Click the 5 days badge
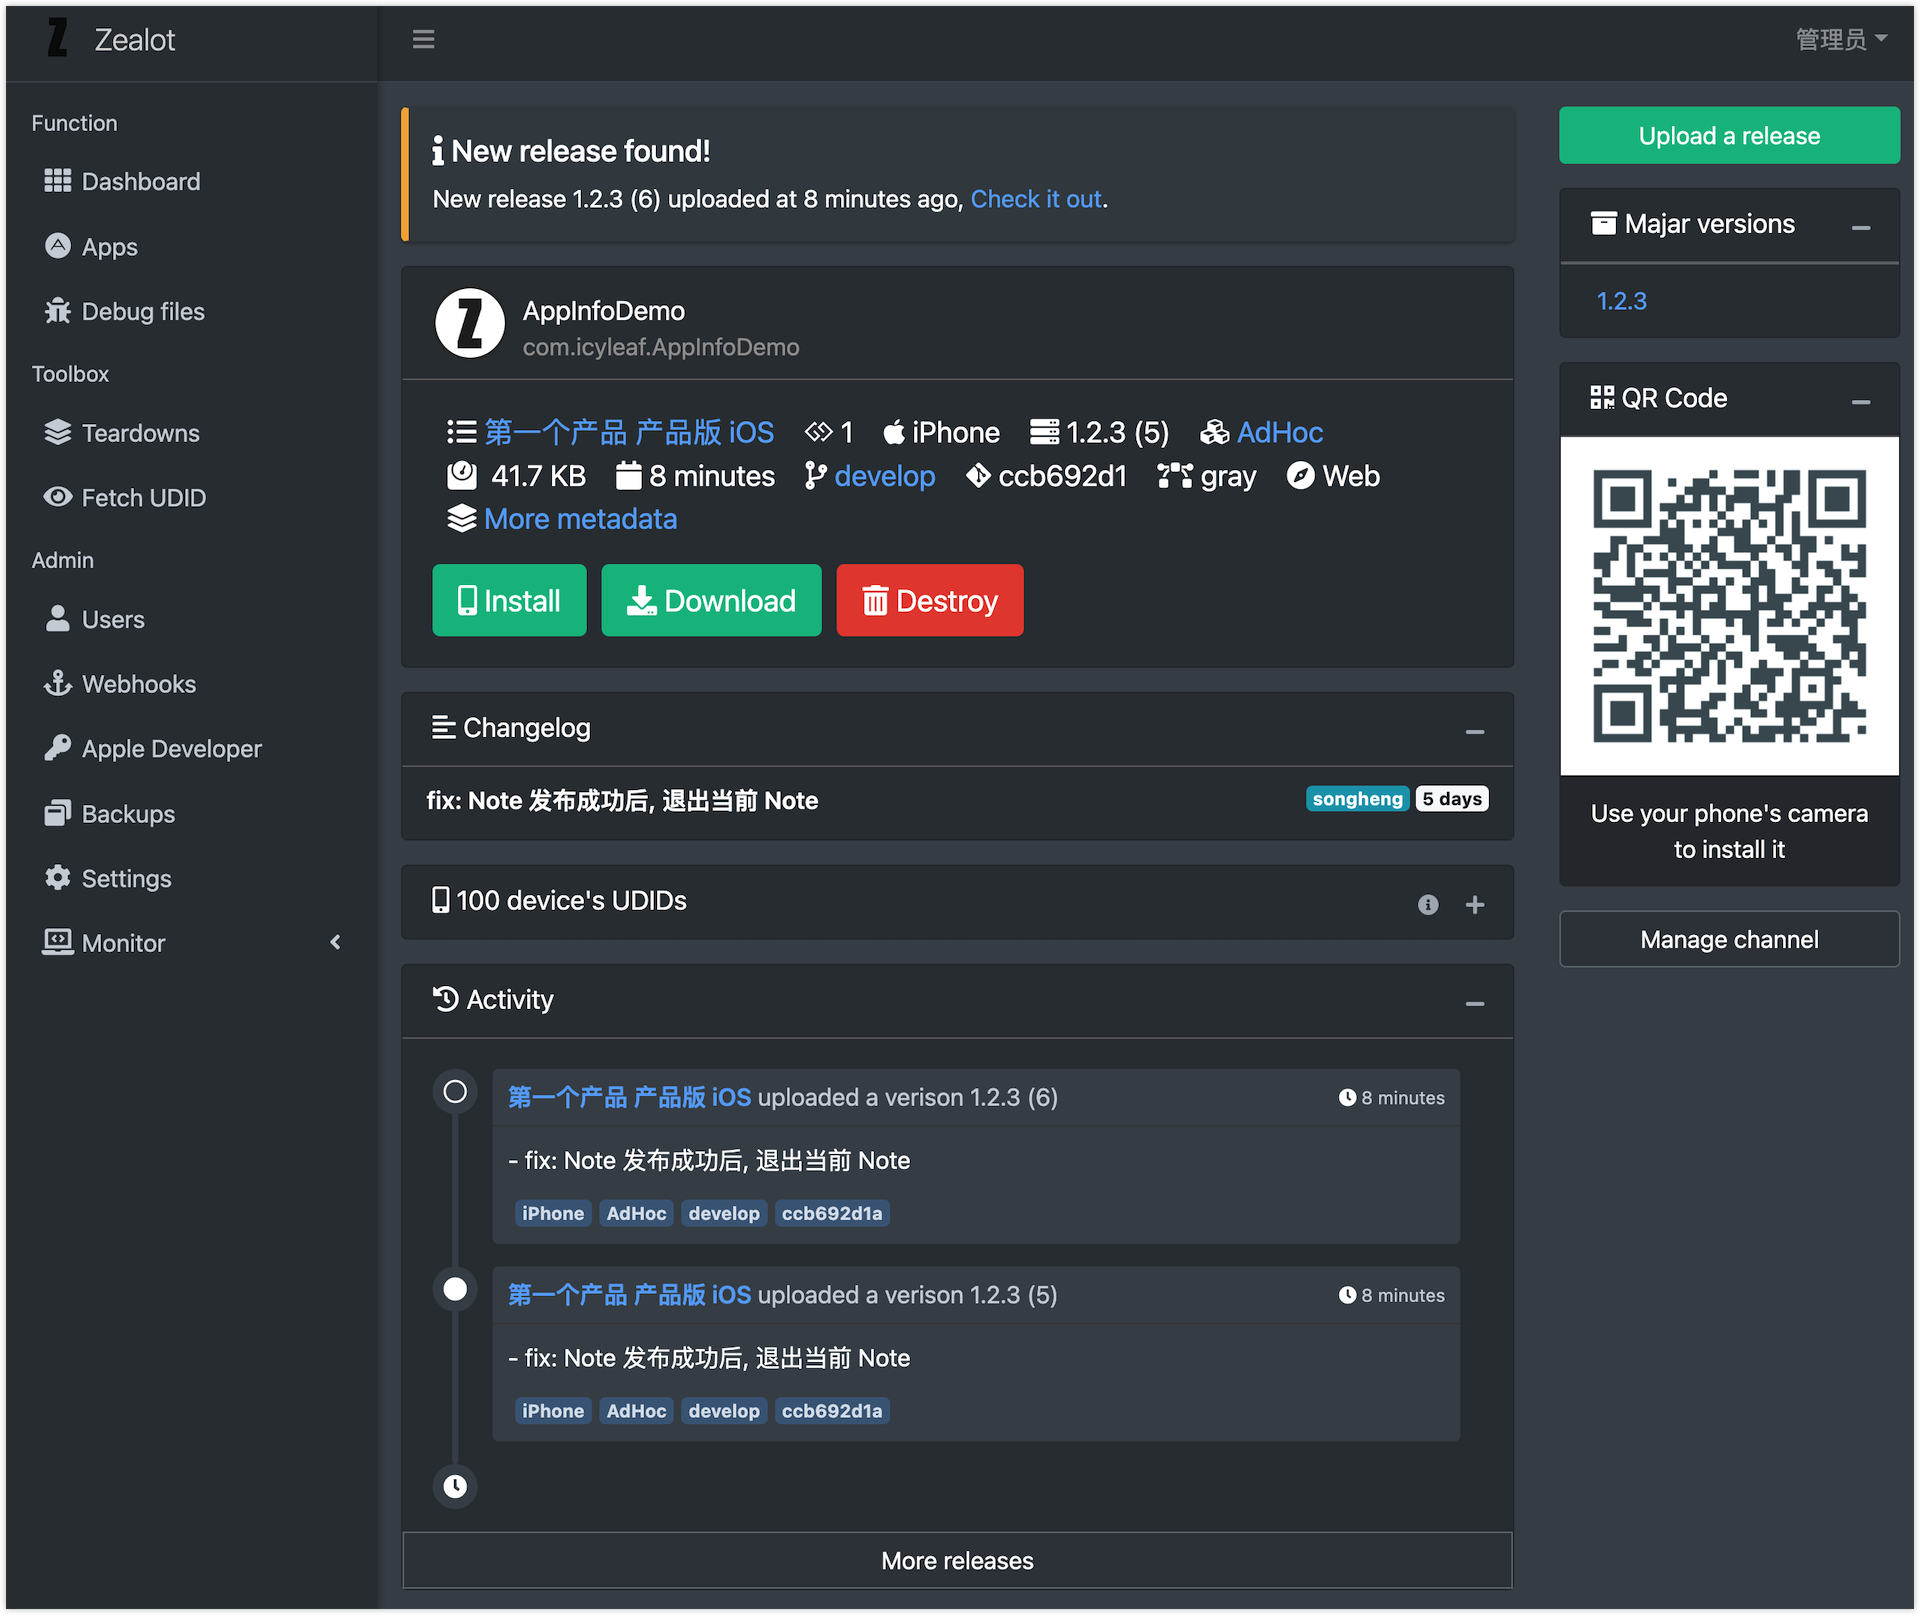This screenshot has height=1615, width=1920. coord(1452,799)
